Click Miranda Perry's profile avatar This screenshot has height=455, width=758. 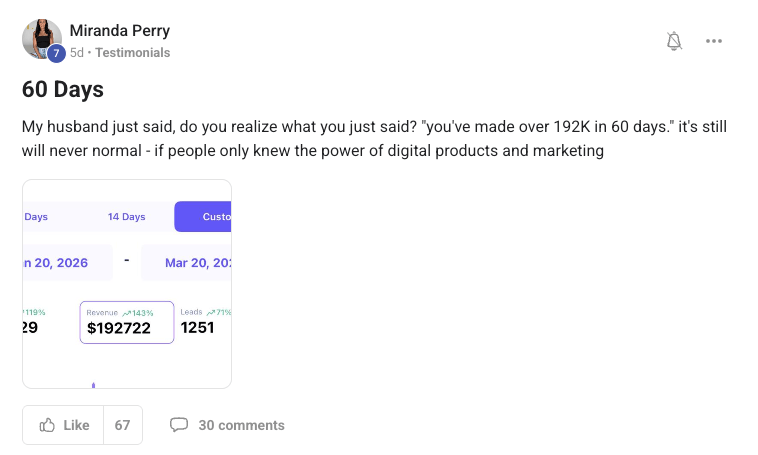click(x=40, y=37)
